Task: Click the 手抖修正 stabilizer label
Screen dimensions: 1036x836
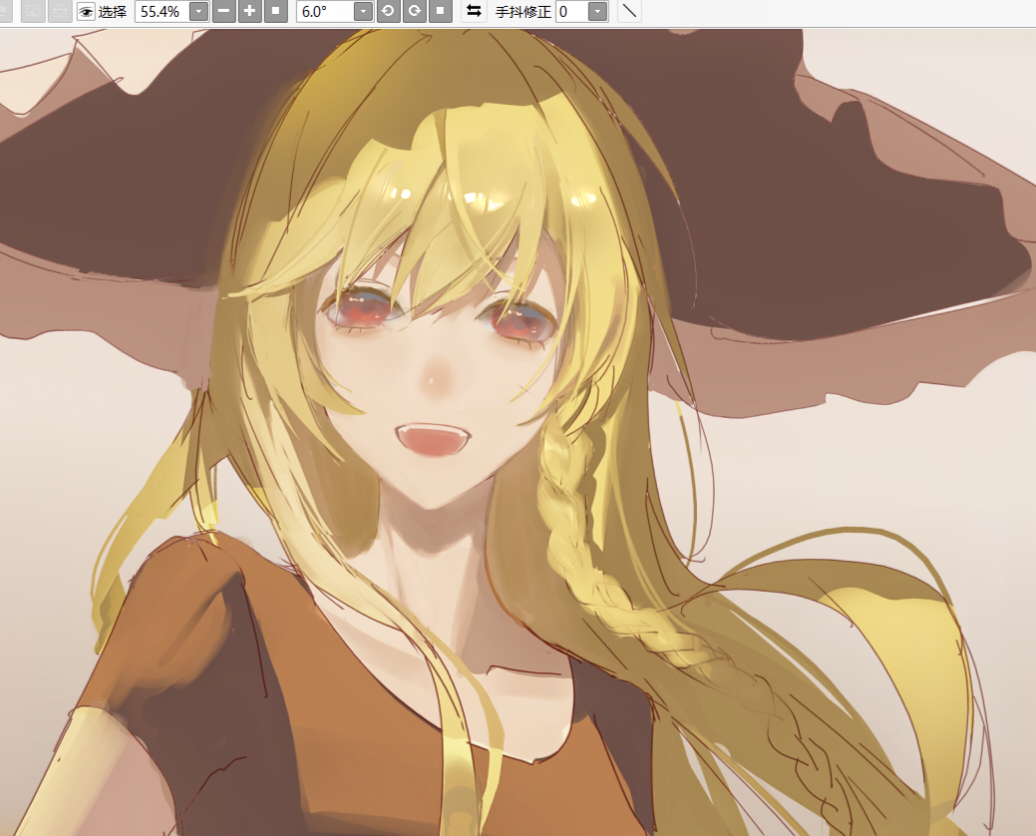Action: click(x=523, y=12)
